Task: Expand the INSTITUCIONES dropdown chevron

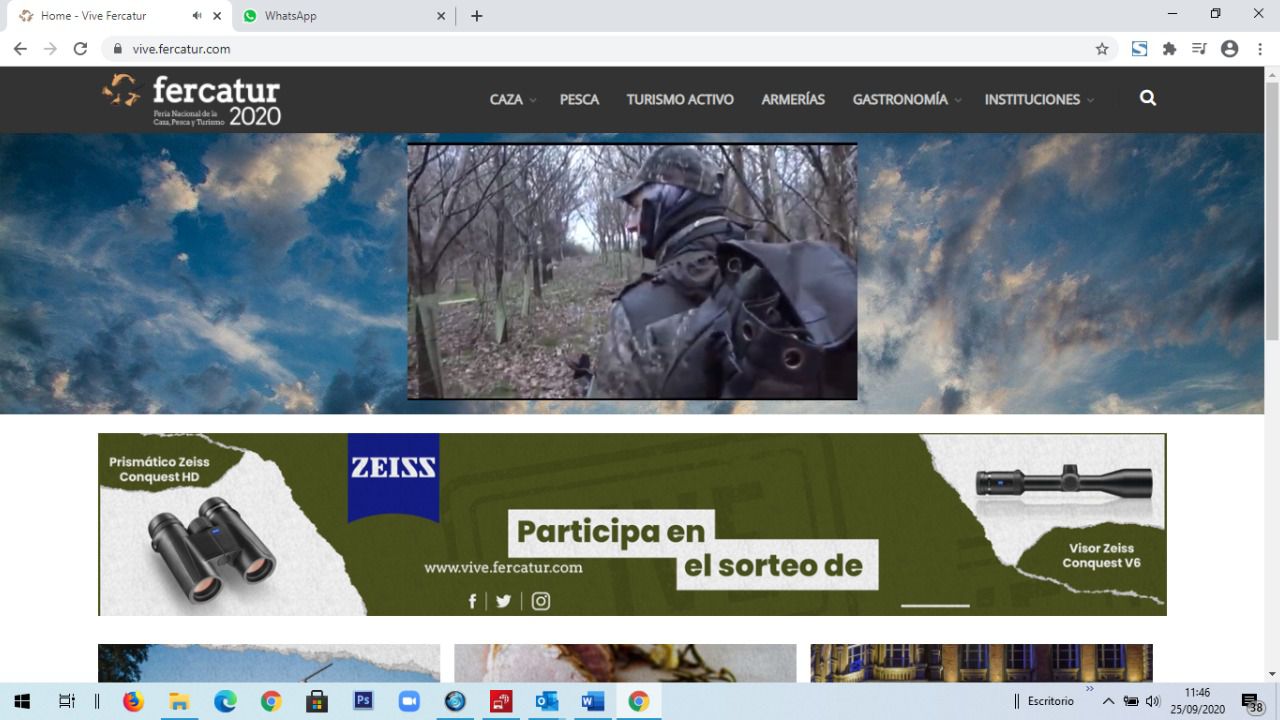Action: pyautogui.click(x=1090, y=100)
